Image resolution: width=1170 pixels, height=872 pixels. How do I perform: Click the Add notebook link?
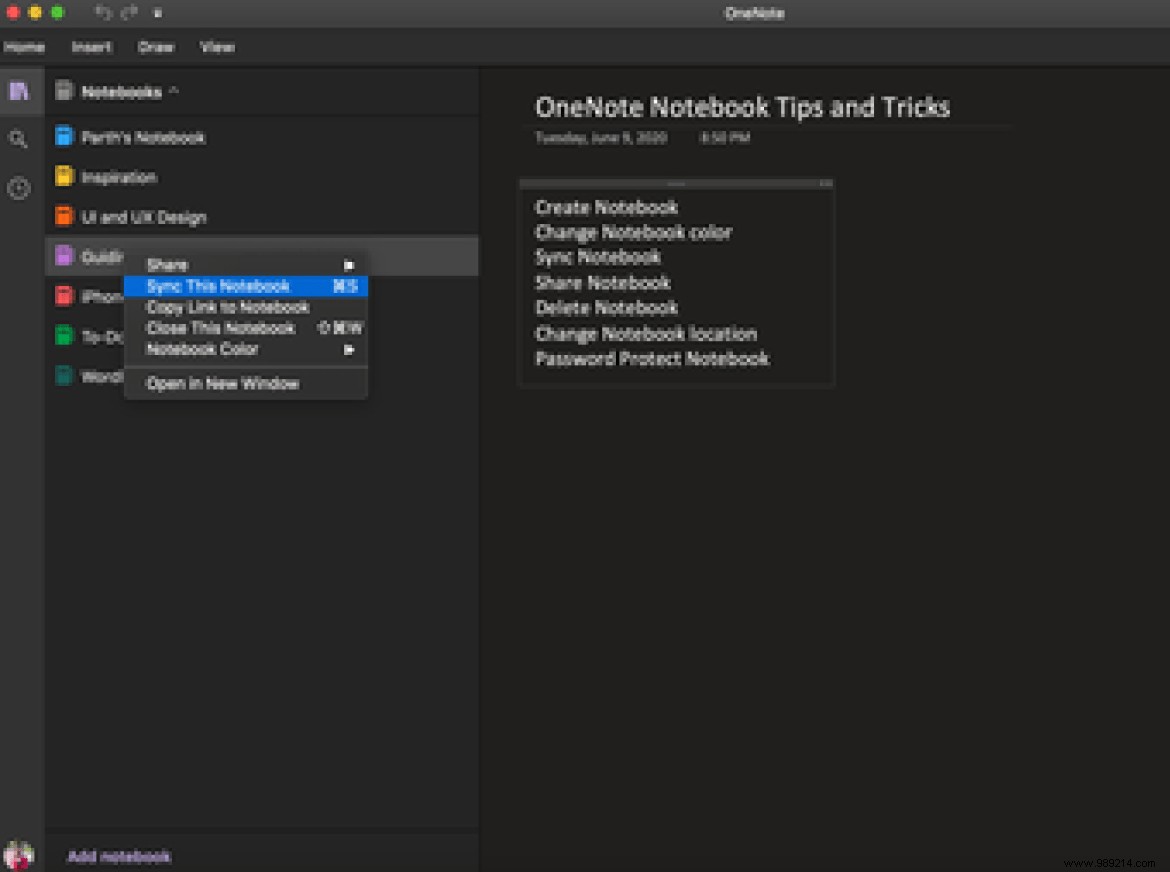118,856
